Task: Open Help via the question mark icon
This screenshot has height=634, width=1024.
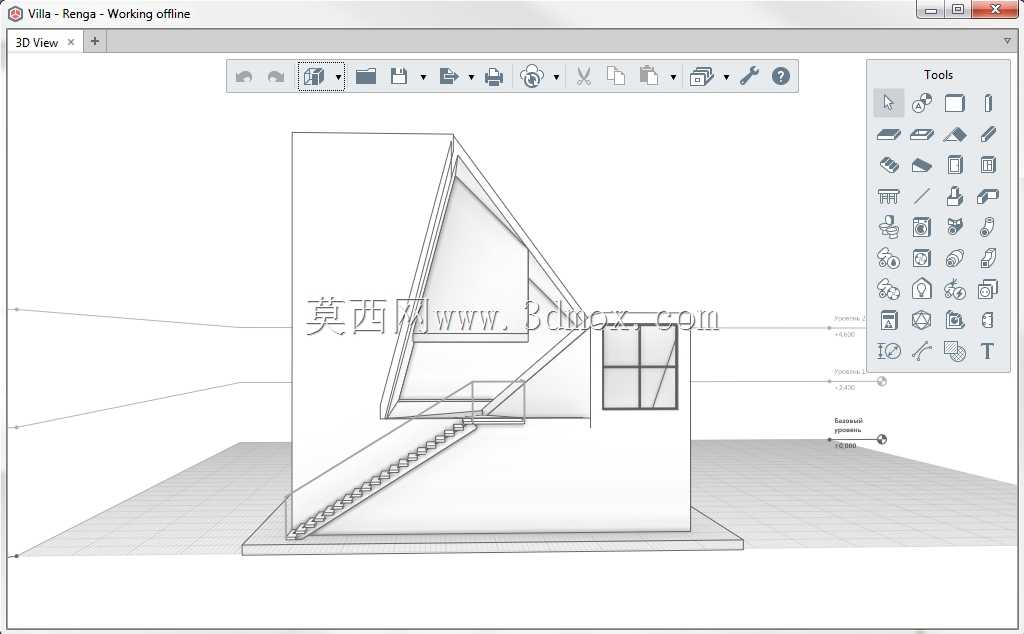Action: [x=780, y=76]
